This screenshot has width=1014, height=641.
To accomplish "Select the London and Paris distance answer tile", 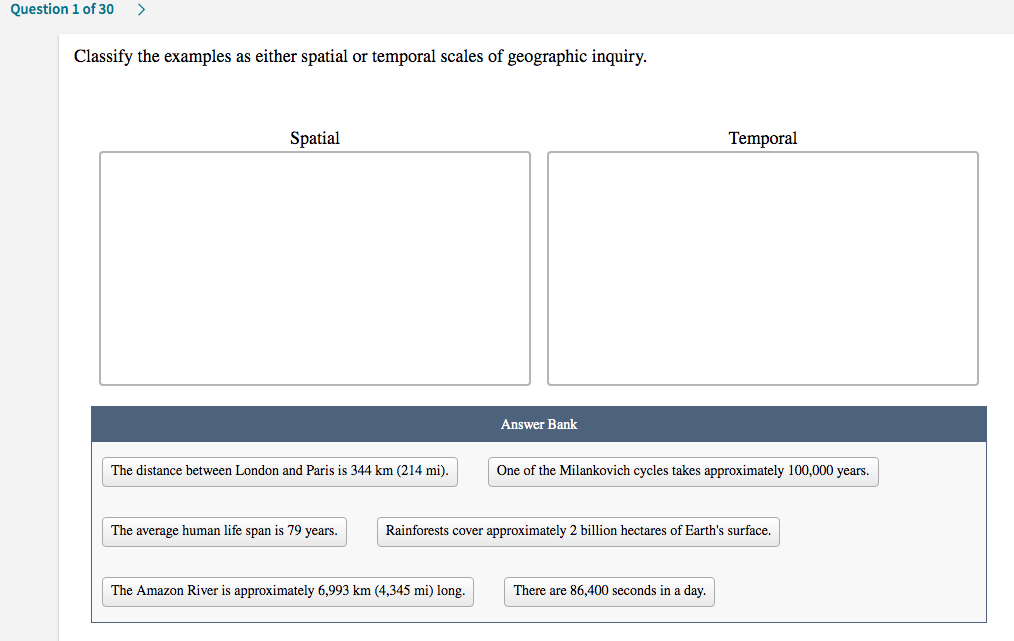I will pyautogui.click(x=279, y=472).
